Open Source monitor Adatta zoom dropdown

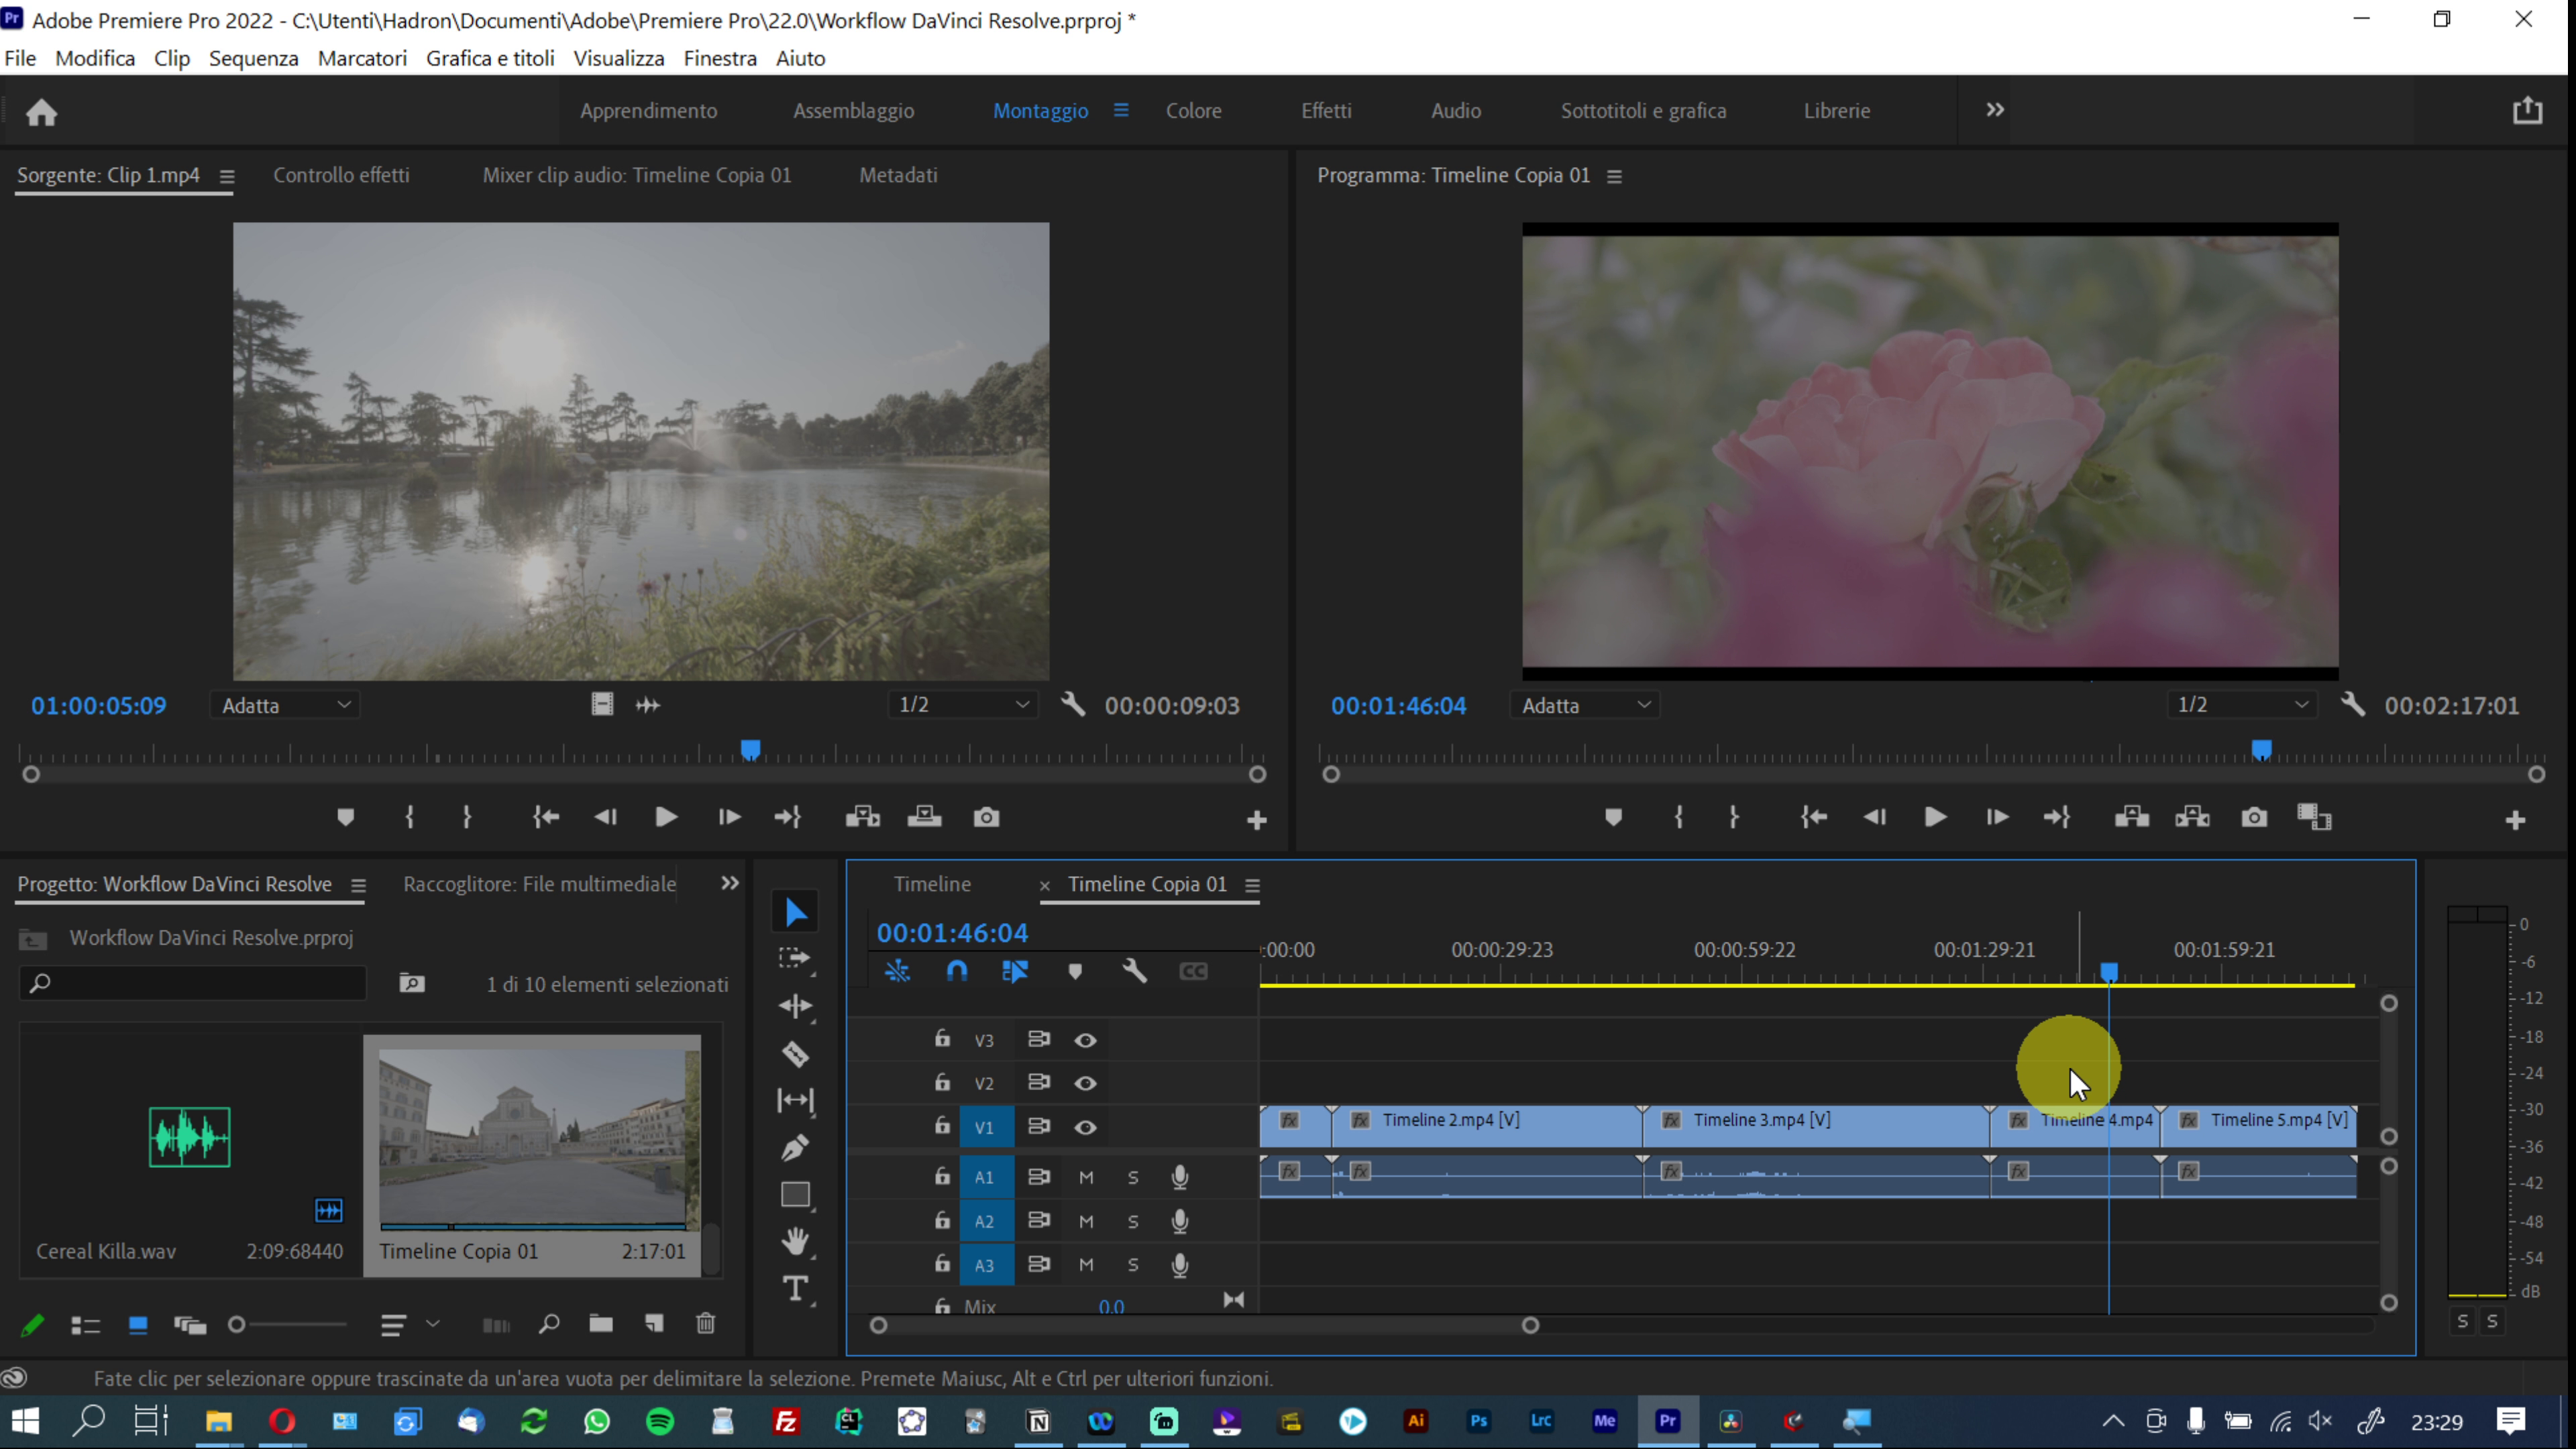(x=286, y=705)
